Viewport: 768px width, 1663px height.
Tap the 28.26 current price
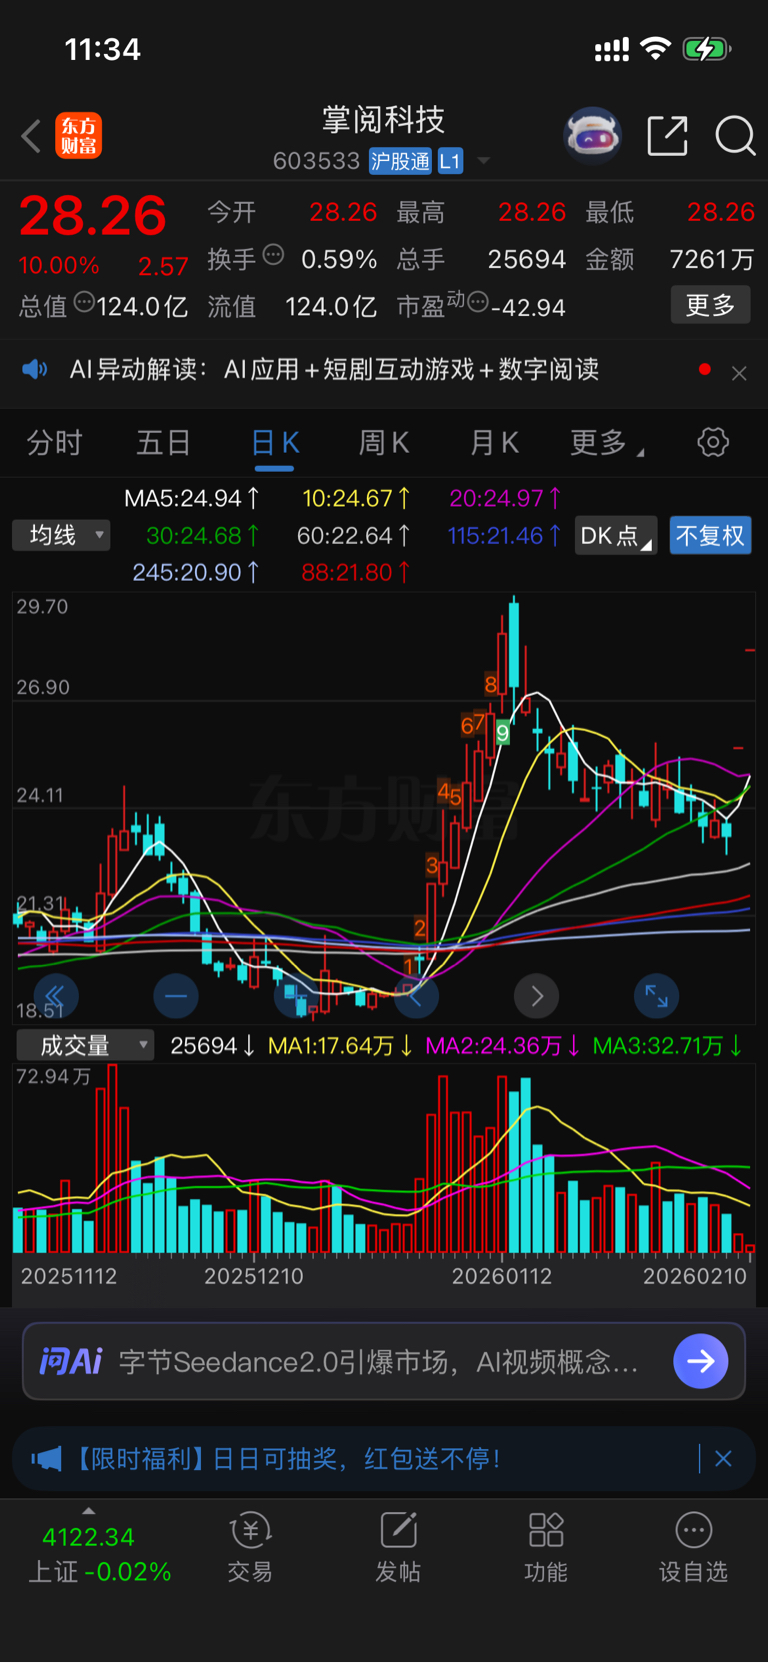[x=93, y=216]
